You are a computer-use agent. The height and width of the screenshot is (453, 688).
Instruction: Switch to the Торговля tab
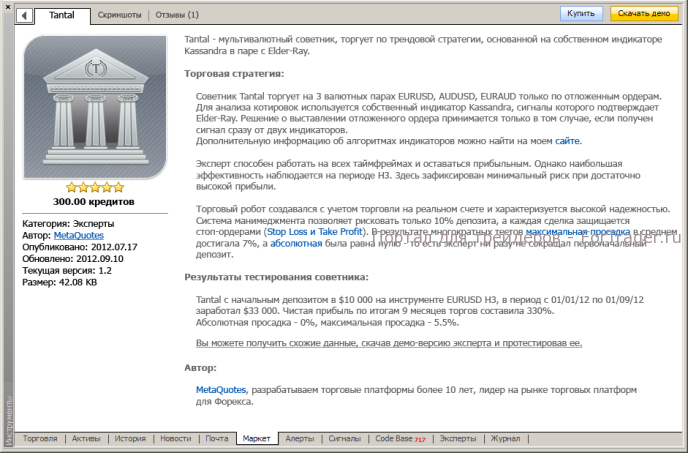click(x=40, y=439)
